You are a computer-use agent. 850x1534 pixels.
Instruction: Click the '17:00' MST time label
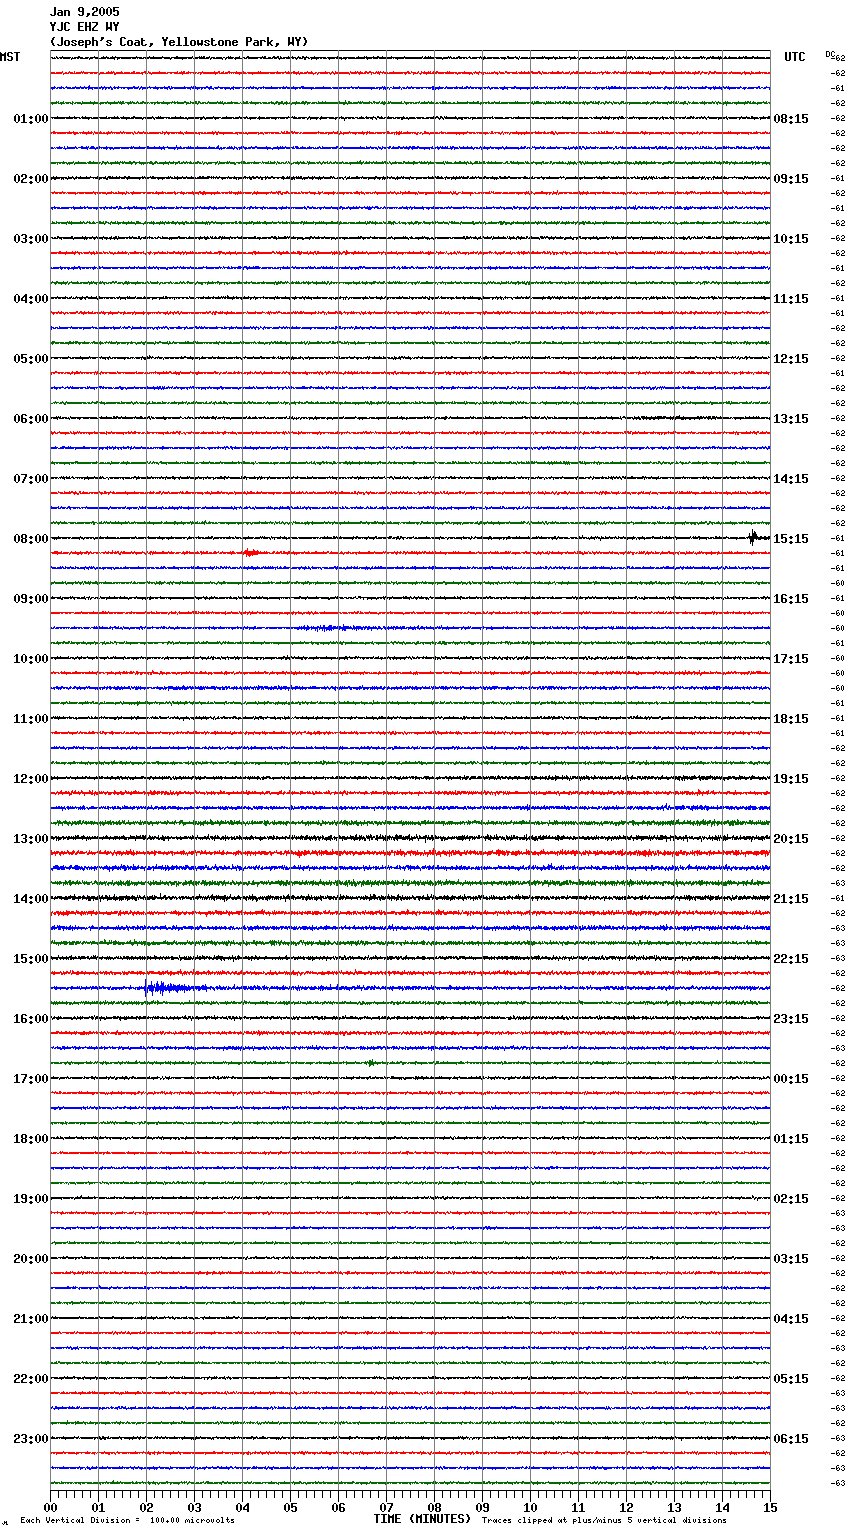click(31, 1079)
